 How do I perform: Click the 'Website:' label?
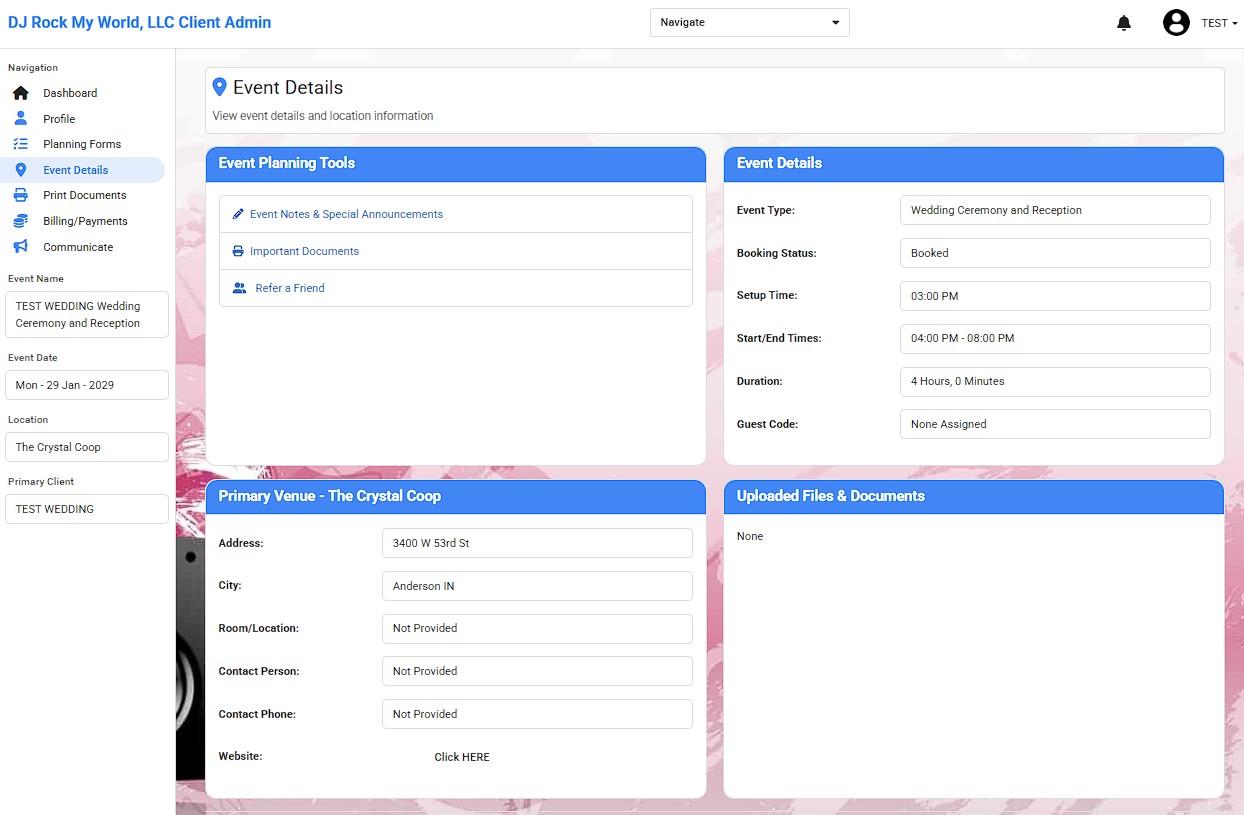pos(240,756)
